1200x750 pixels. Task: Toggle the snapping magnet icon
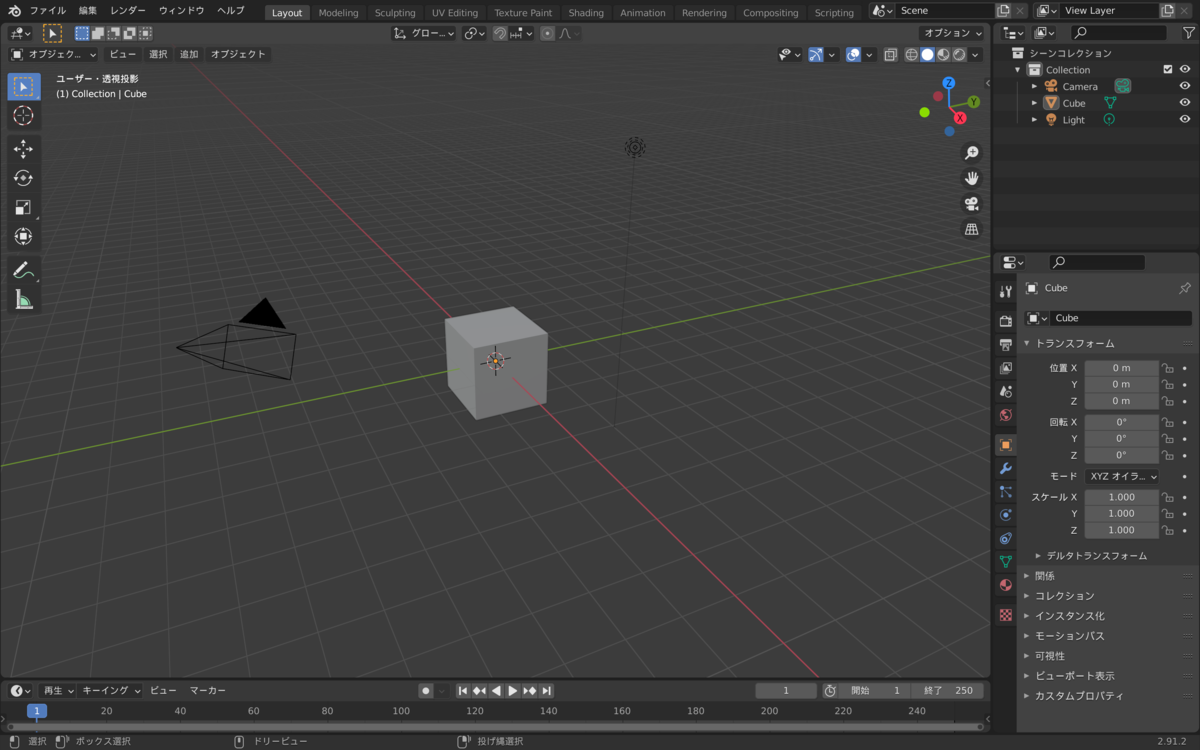tap(500, 33)
